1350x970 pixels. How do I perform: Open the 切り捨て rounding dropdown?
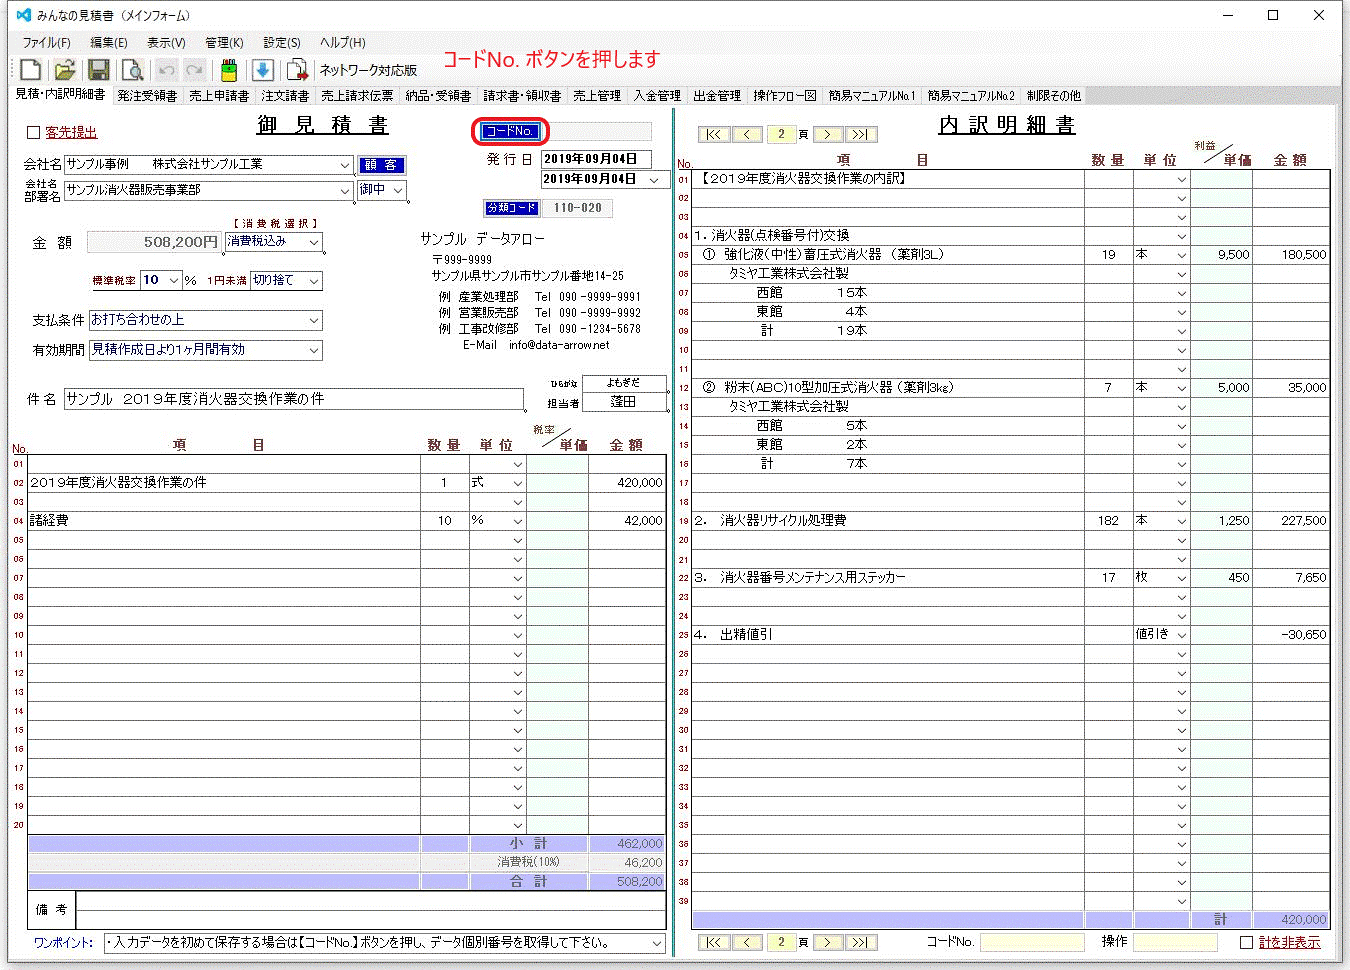click(314, 281)
